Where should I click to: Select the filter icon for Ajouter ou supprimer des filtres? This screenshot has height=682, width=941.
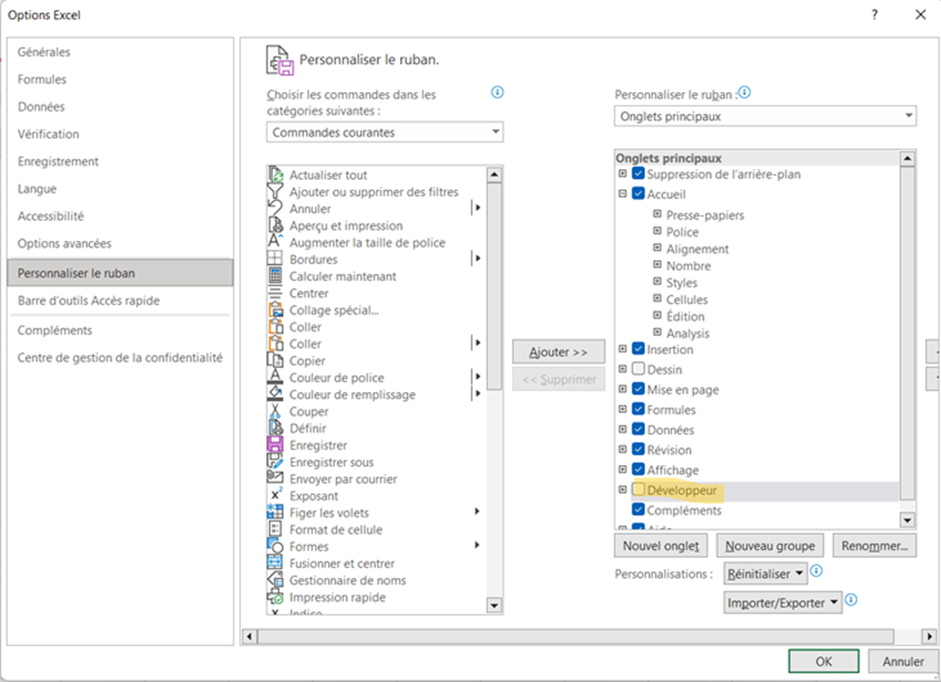pos(276,192)
